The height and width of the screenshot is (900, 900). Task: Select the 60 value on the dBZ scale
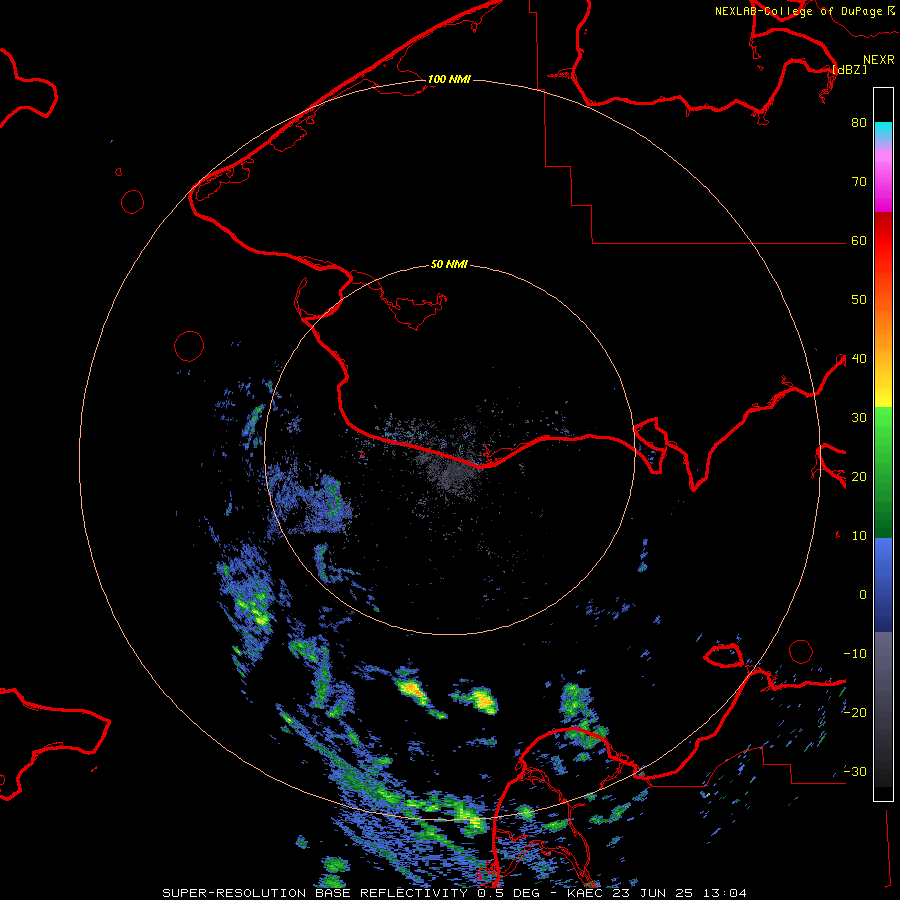coord(859,241)
